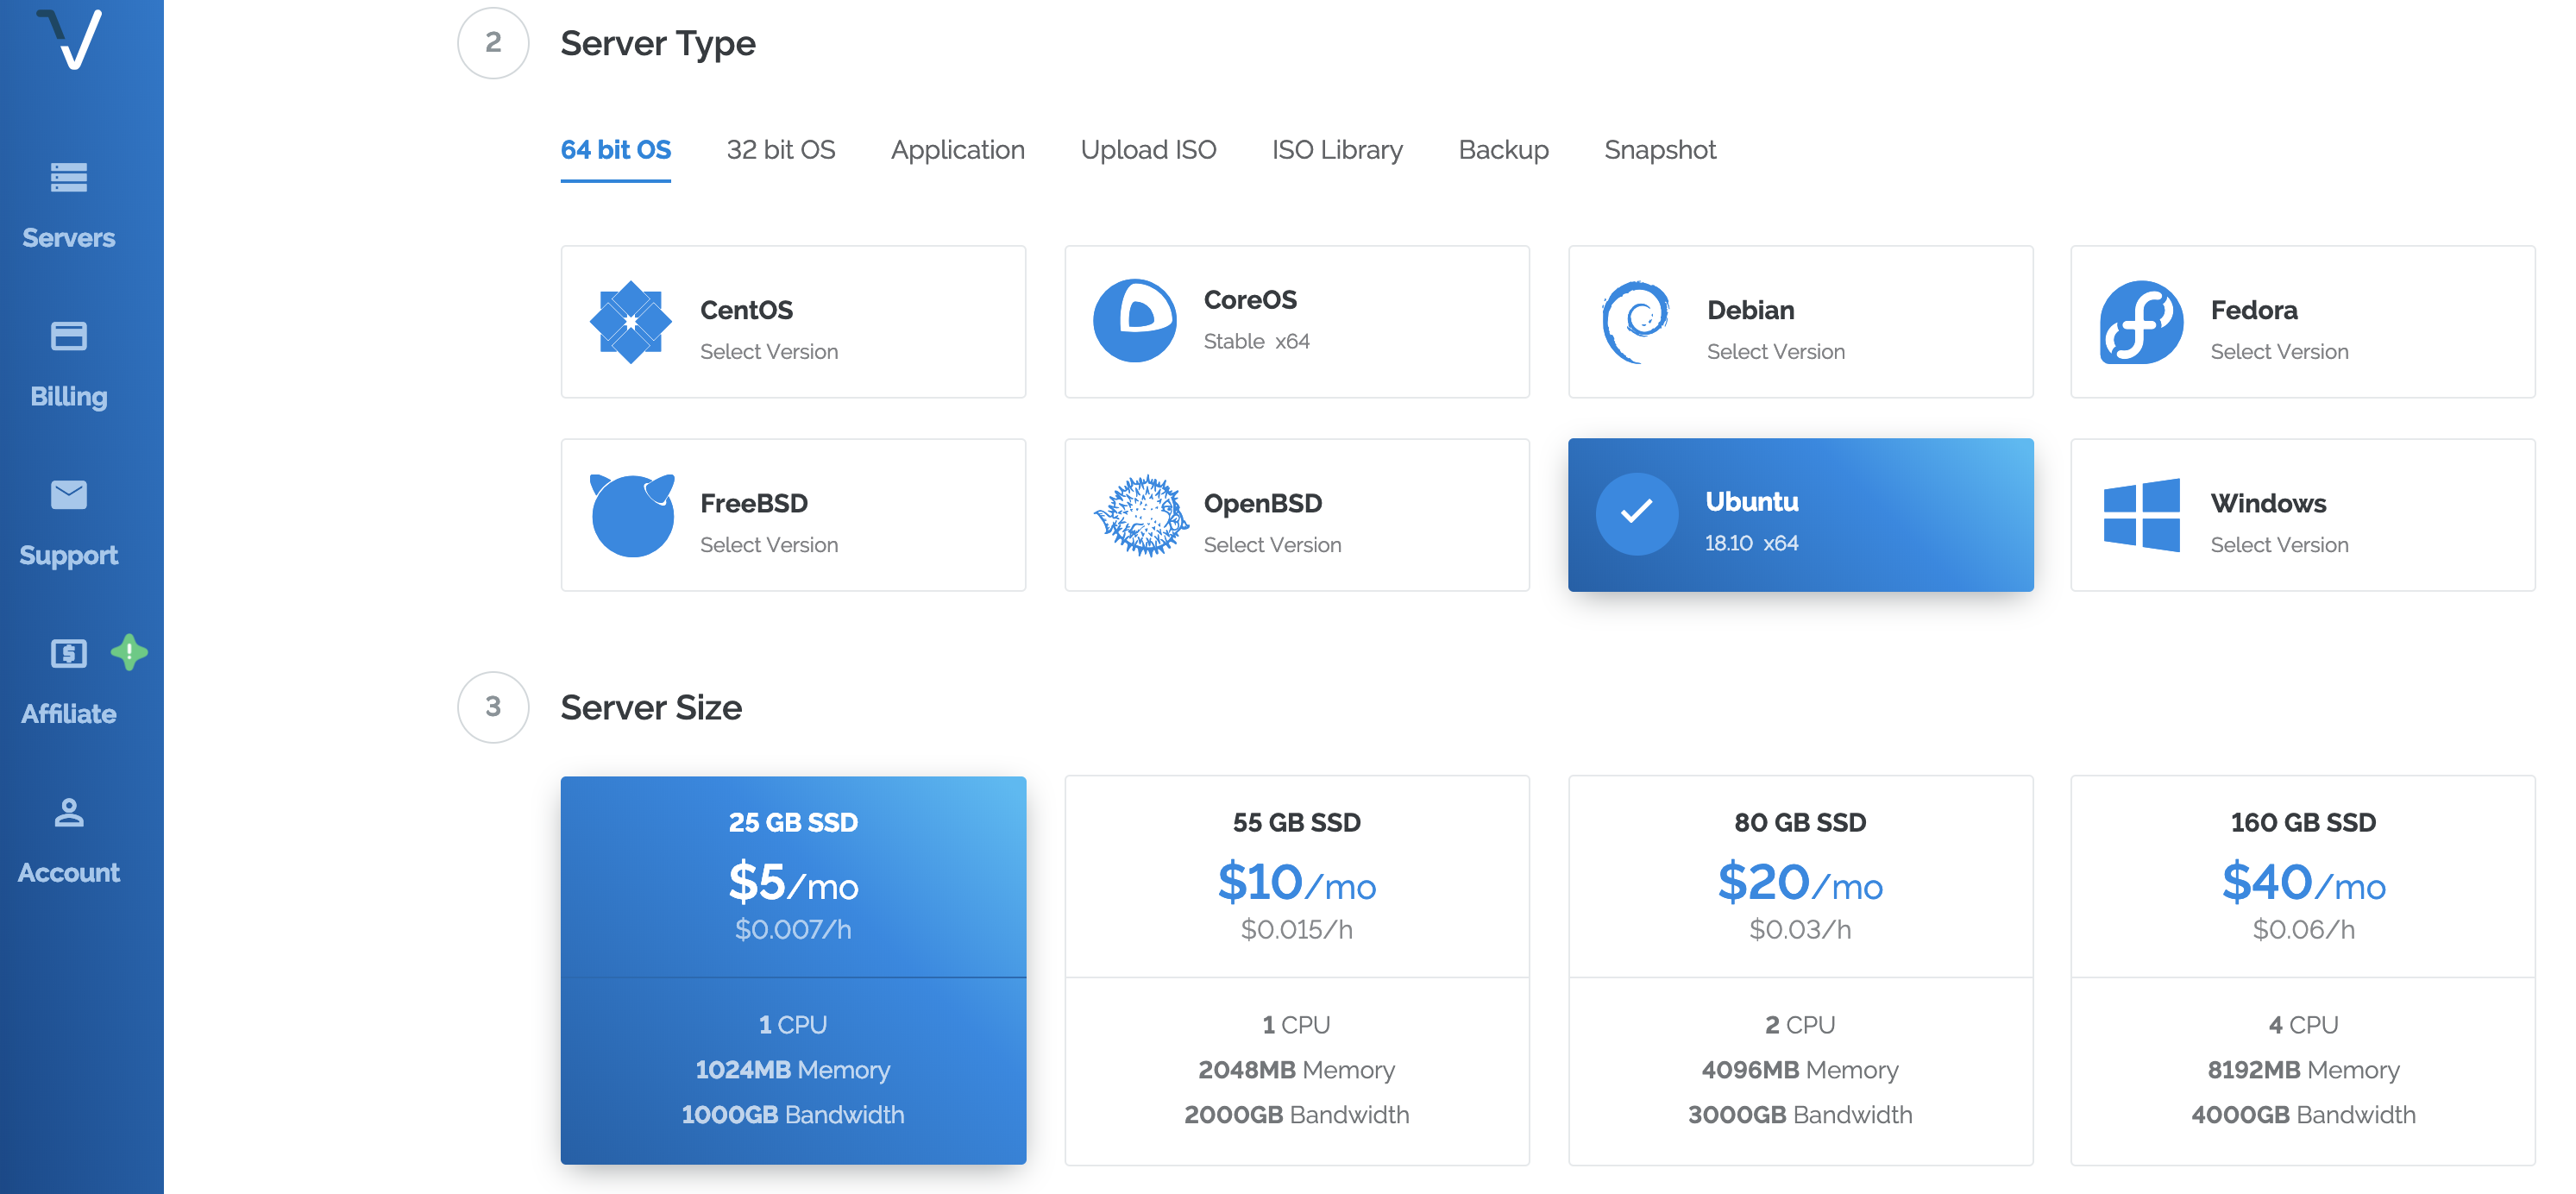Image resolution: width=2576 pixels, height=1194 pixels.
Task: Click the CentOS logo icon
Action: tap(631, 322)
